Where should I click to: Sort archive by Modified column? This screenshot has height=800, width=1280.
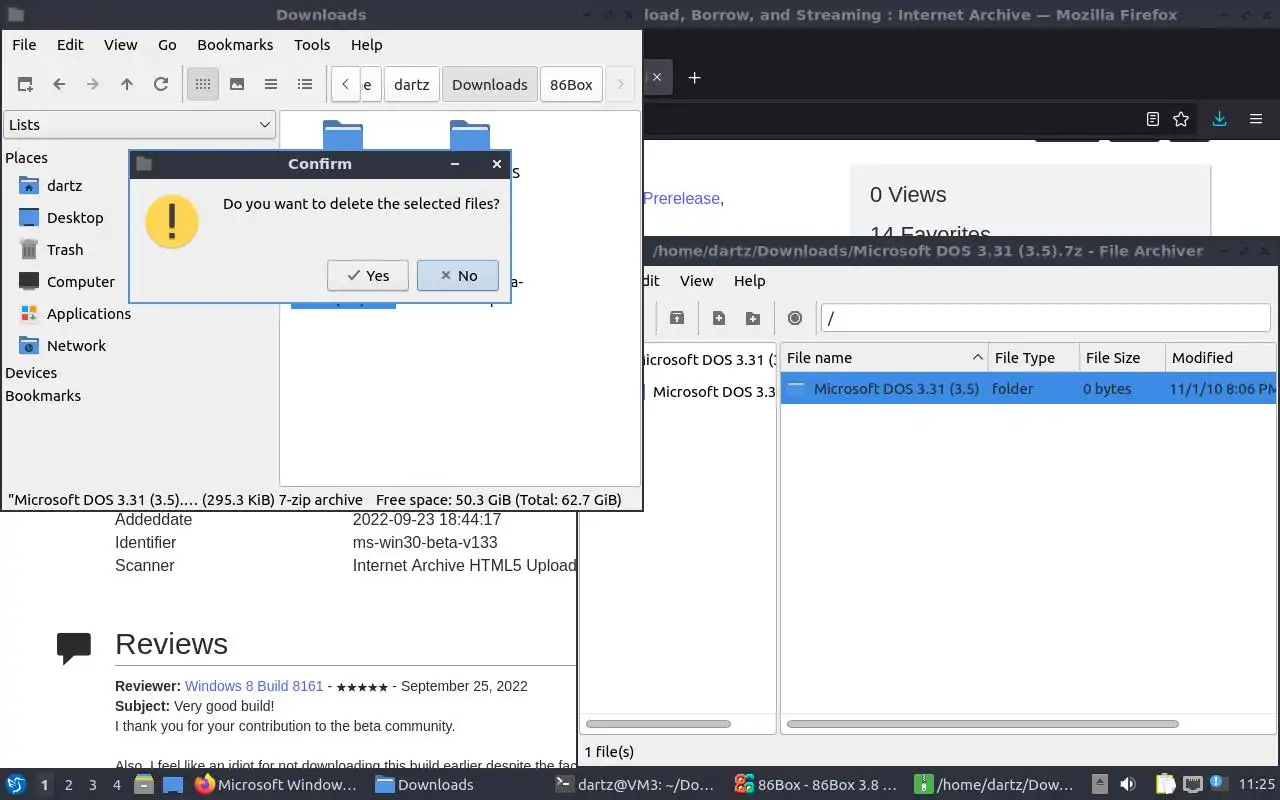pyautogui.click(x=1220, y=358)
